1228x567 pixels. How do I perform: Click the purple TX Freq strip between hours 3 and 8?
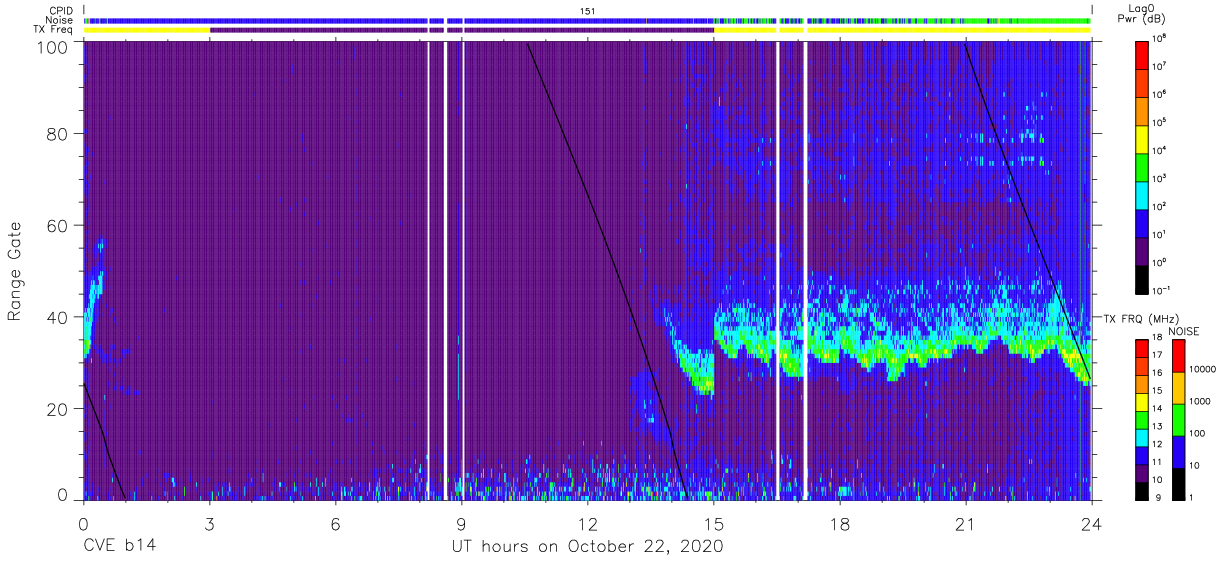pyautogui.click(x=318, y=30)
